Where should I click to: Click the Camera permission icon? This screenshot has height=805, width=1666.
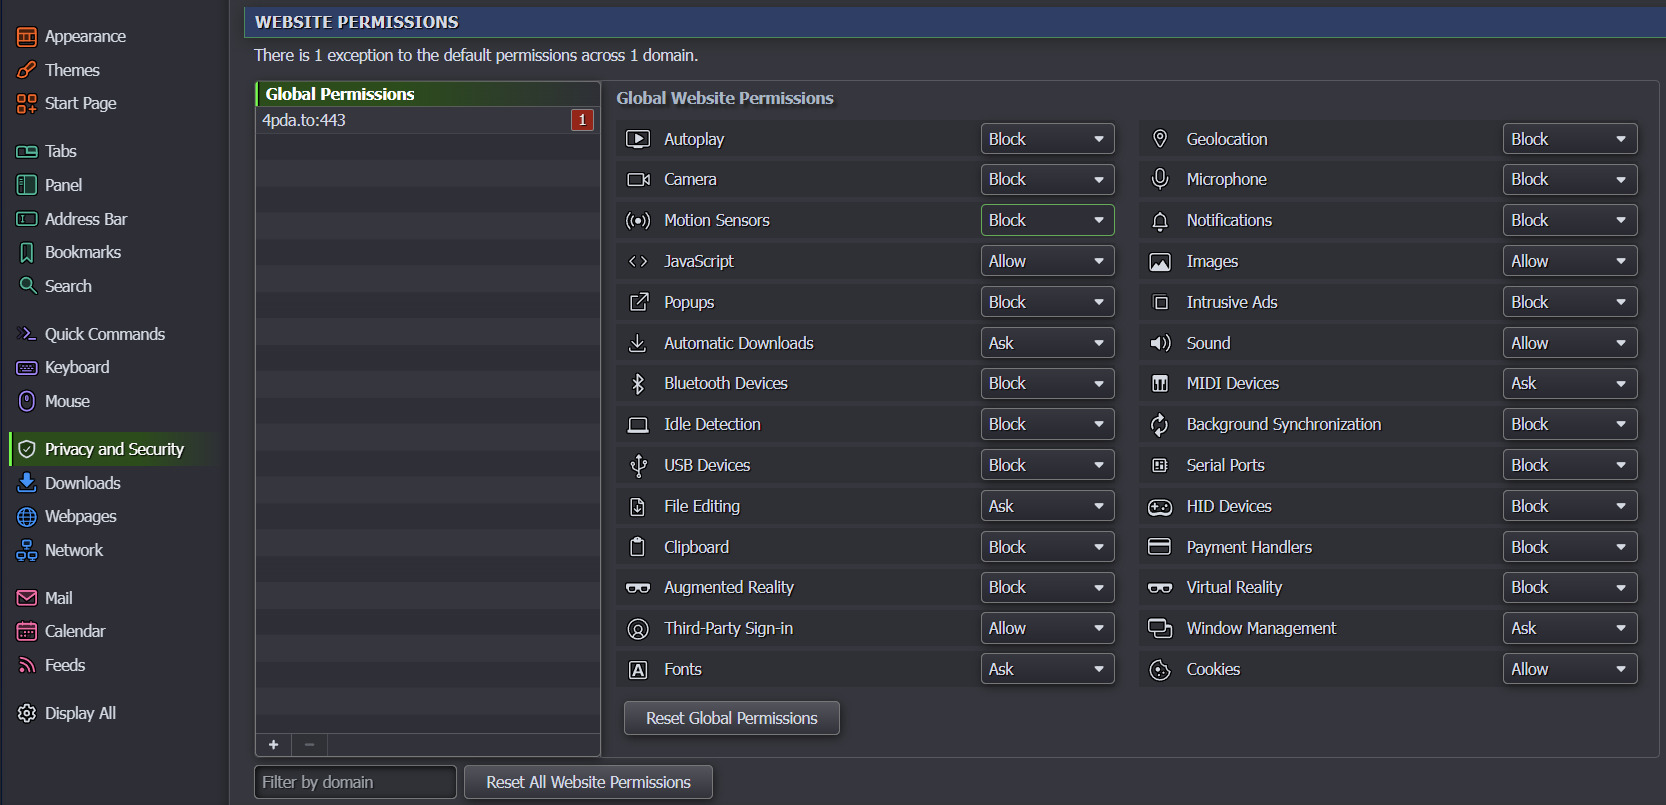click(638, 180)
